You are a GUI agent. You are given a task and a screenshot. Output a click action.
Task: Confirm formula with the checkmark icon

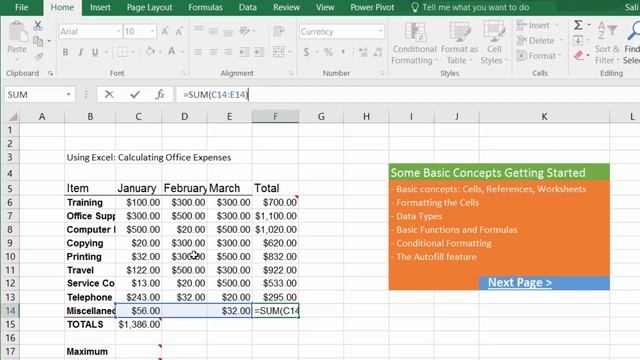pos(135,95)
